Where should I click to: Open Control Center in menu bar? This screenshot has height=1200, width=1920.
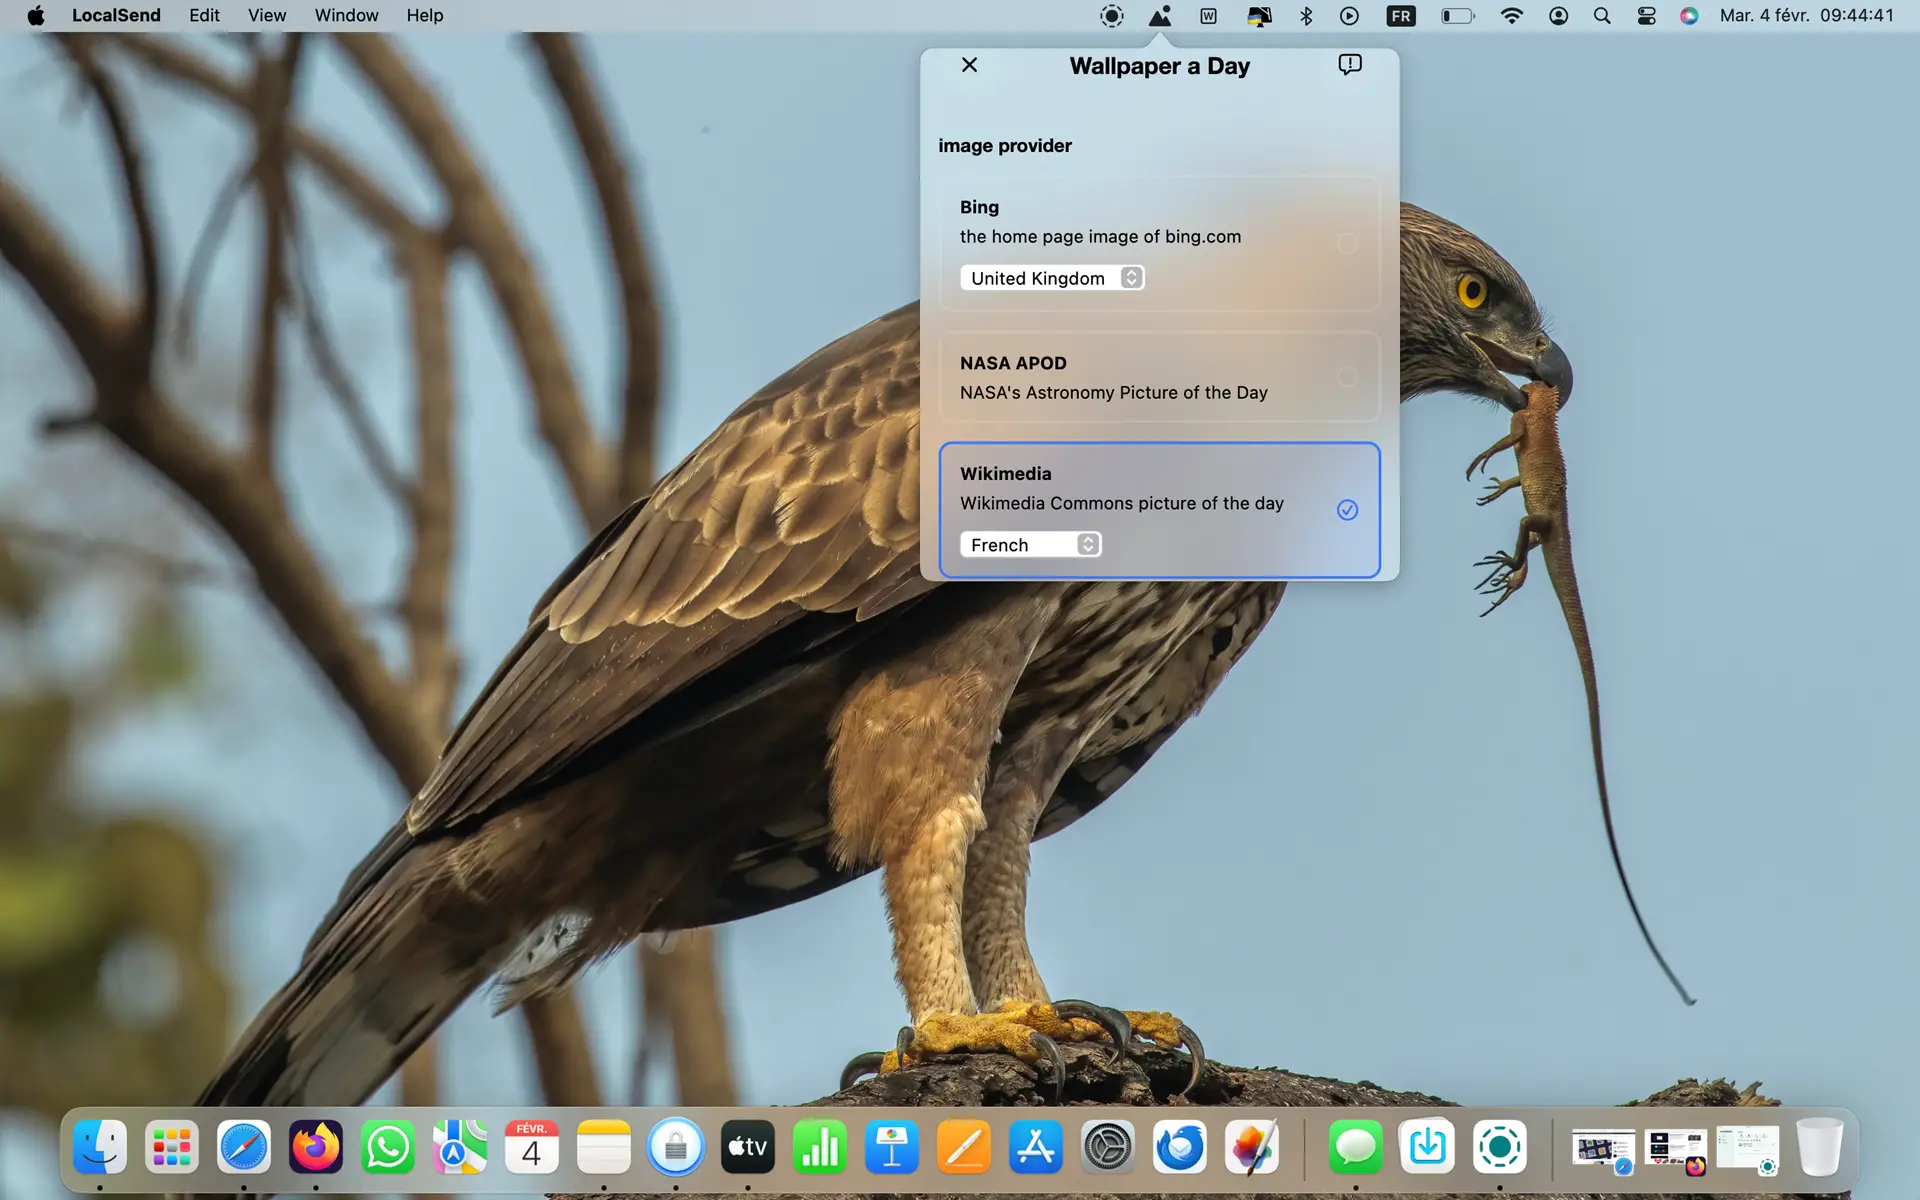pos(1646,16)
